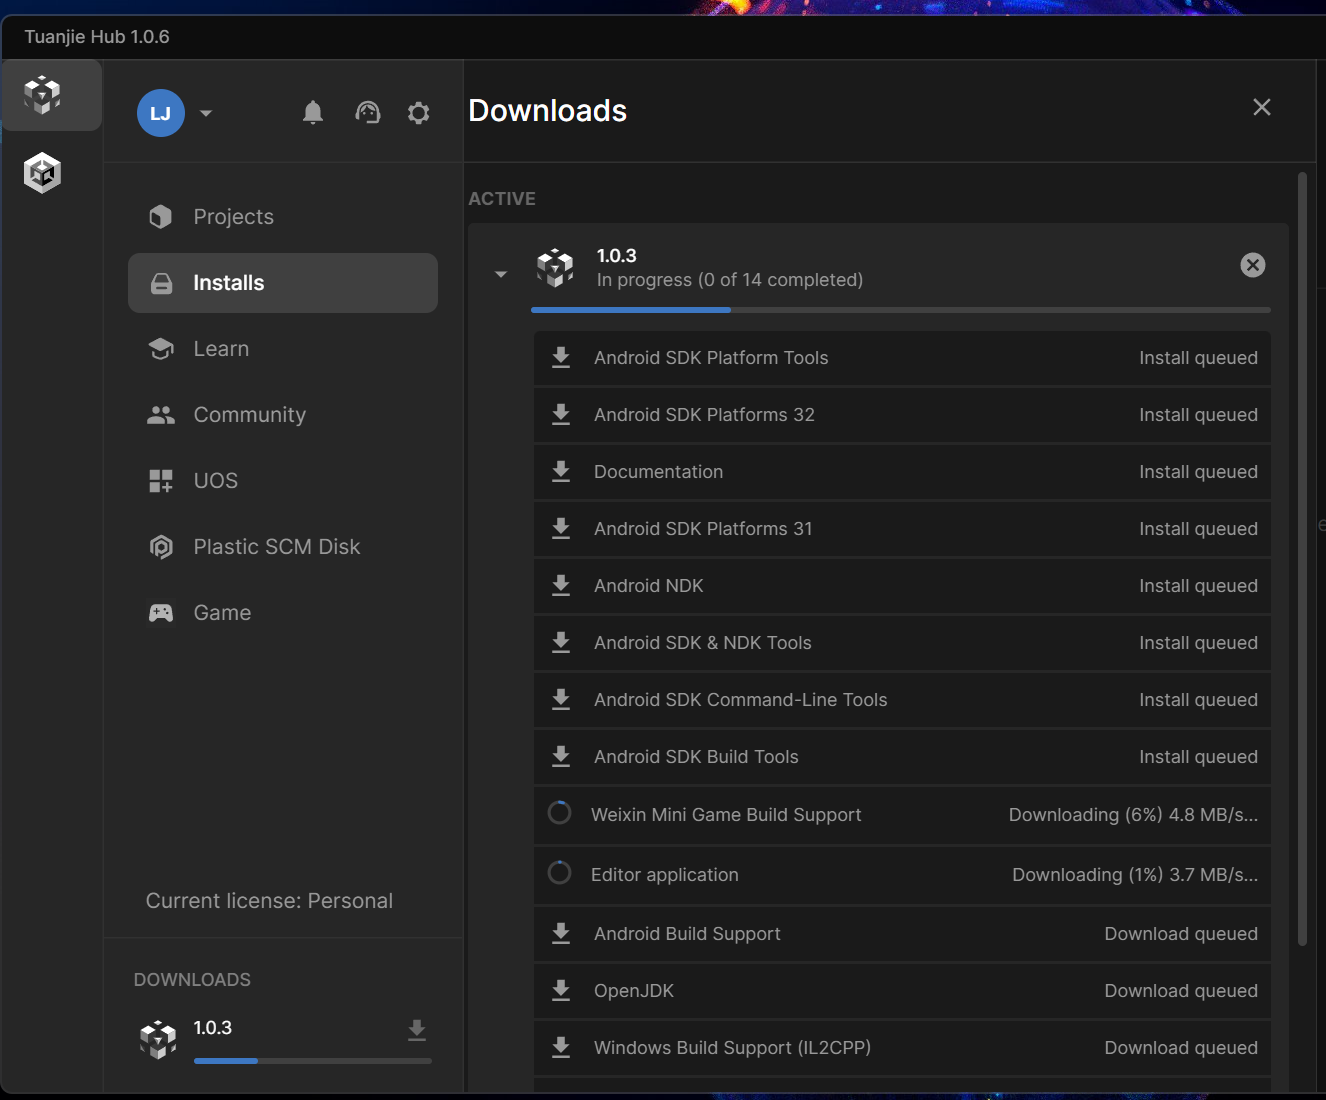Open Plastic SCM Disk section
1326x1100 pixels.
click(x=283, y=547)
